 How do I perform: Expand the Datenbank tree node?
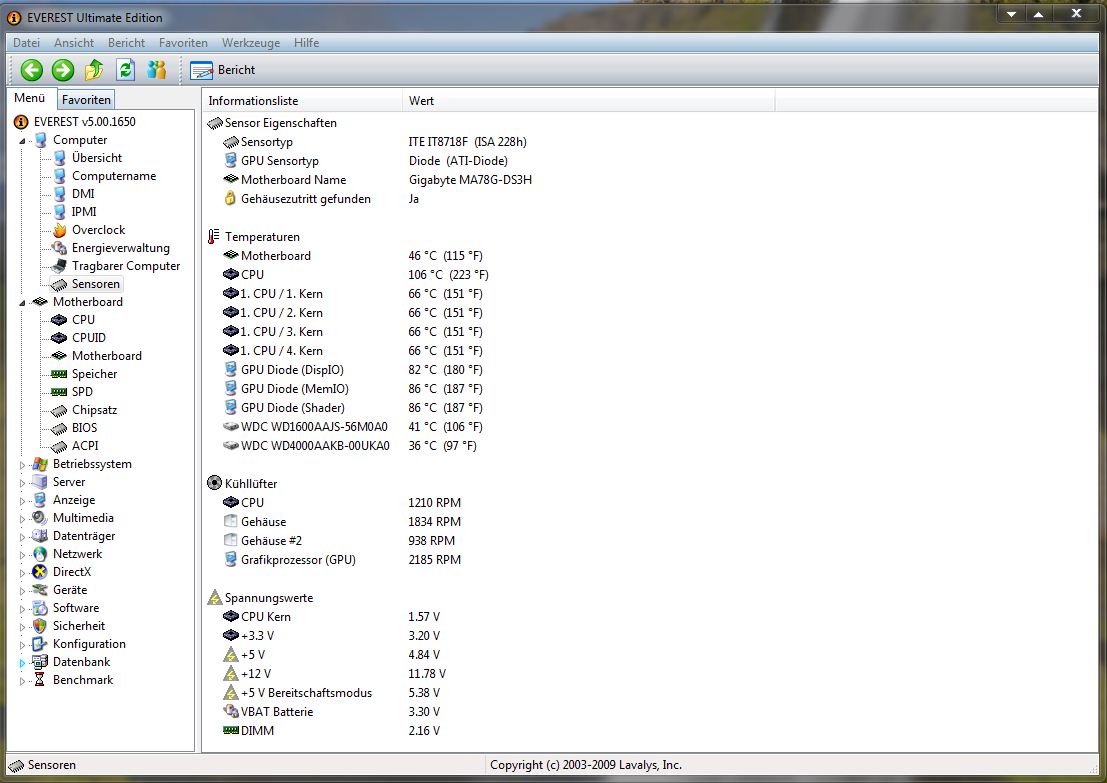(x=22, y=663)
